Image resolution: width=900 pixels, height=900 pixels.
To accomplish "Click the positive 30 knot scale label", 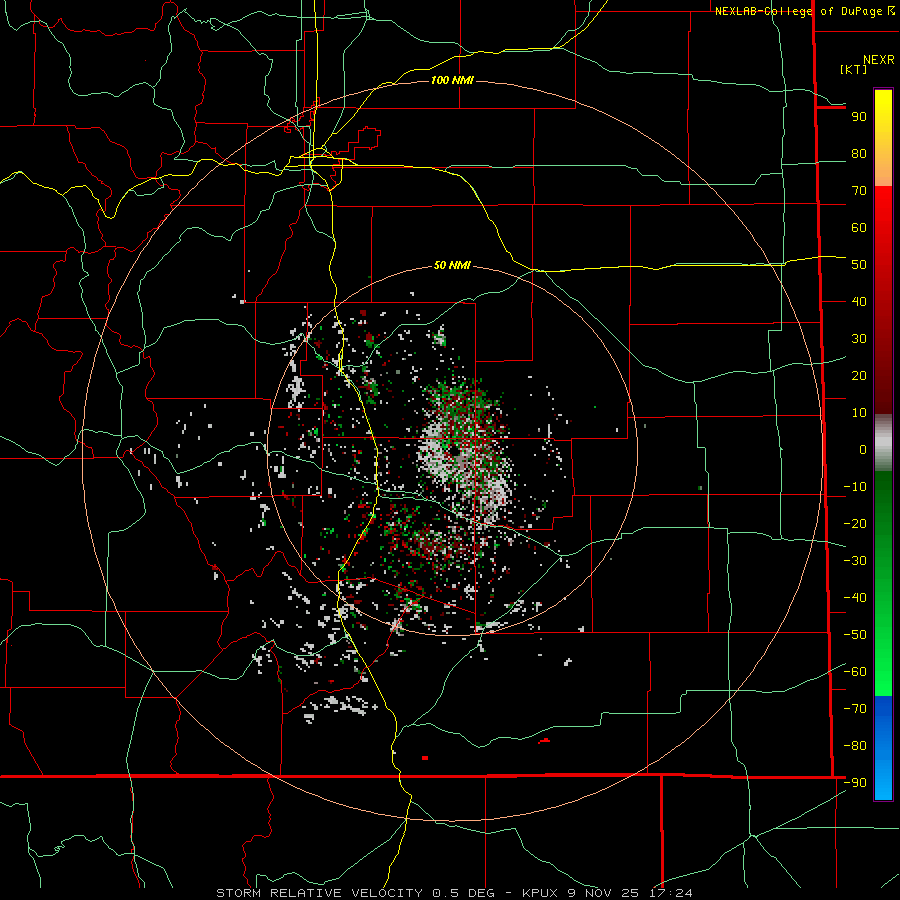I will [859, 339].
